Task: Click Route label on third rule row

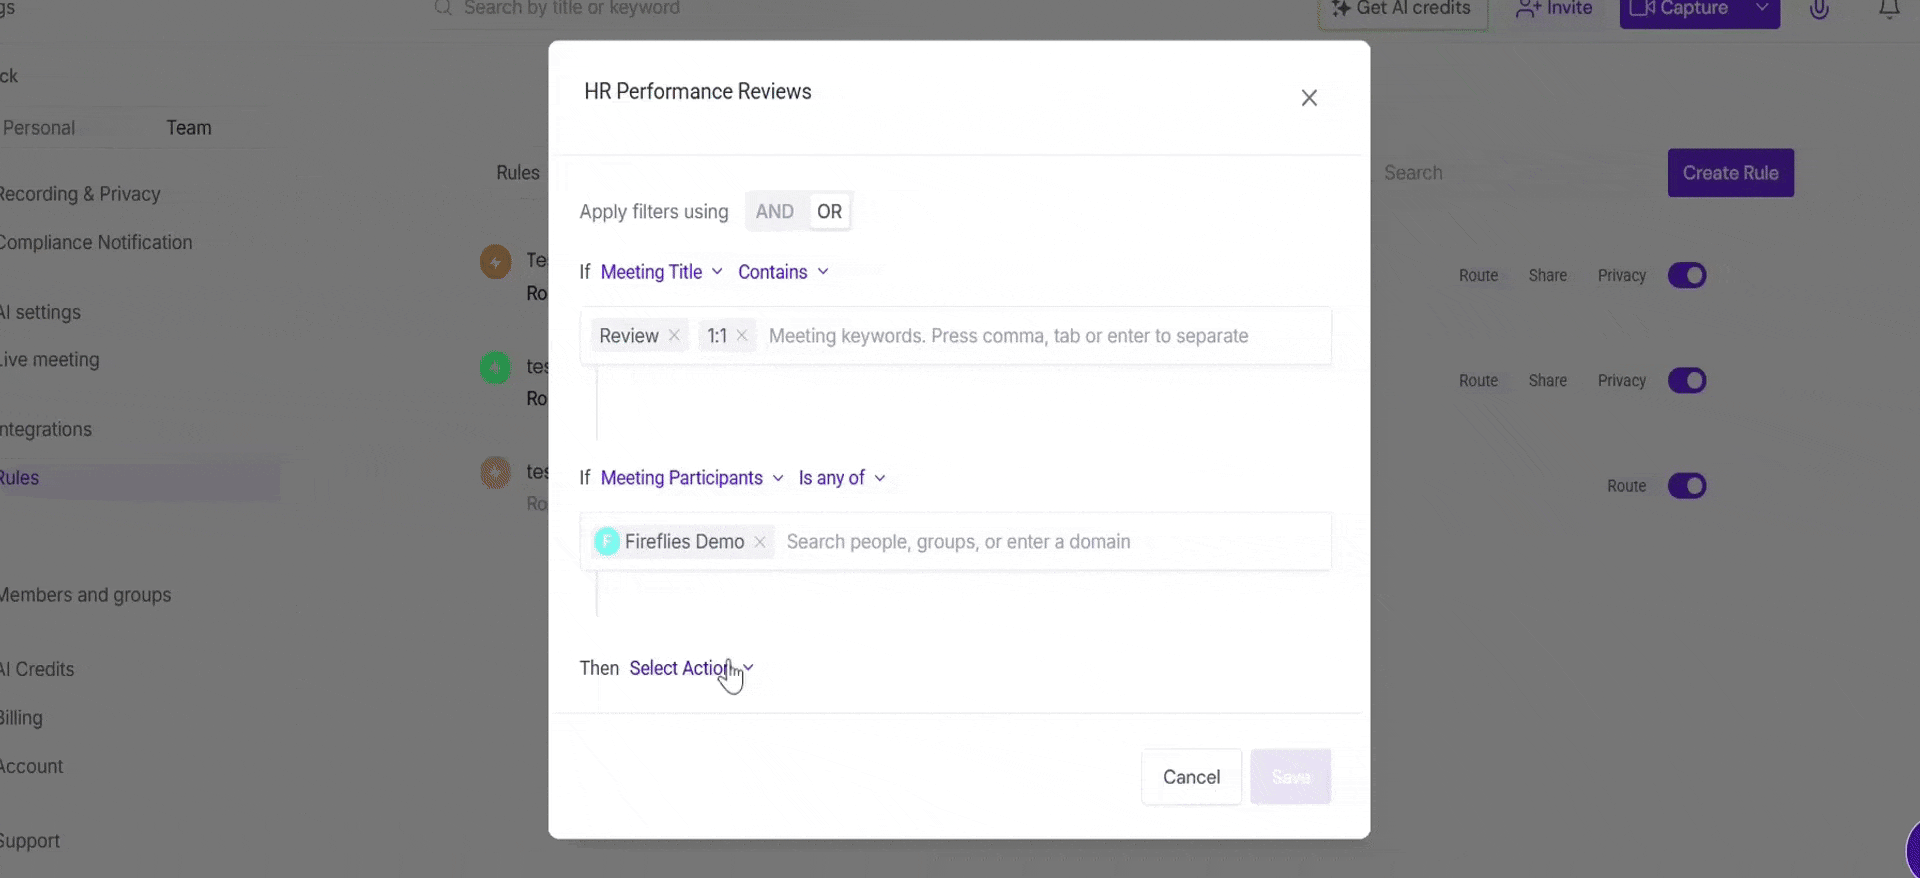Action: tap(1626, 486)
